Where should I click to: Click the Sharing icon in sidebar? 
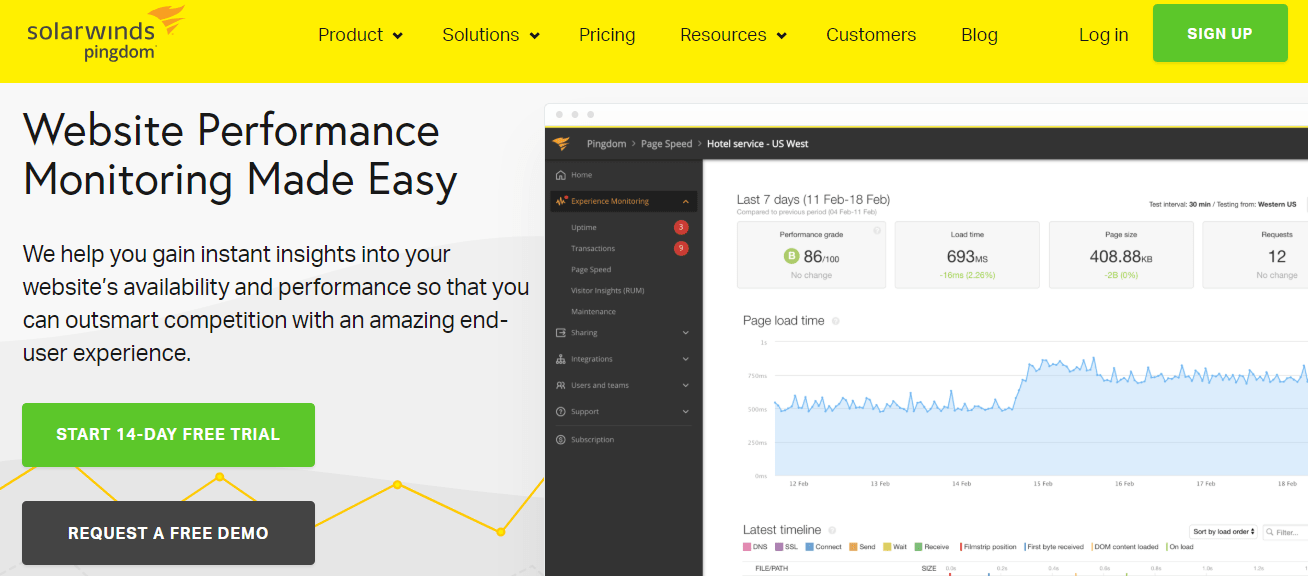[x=561, y=333]
